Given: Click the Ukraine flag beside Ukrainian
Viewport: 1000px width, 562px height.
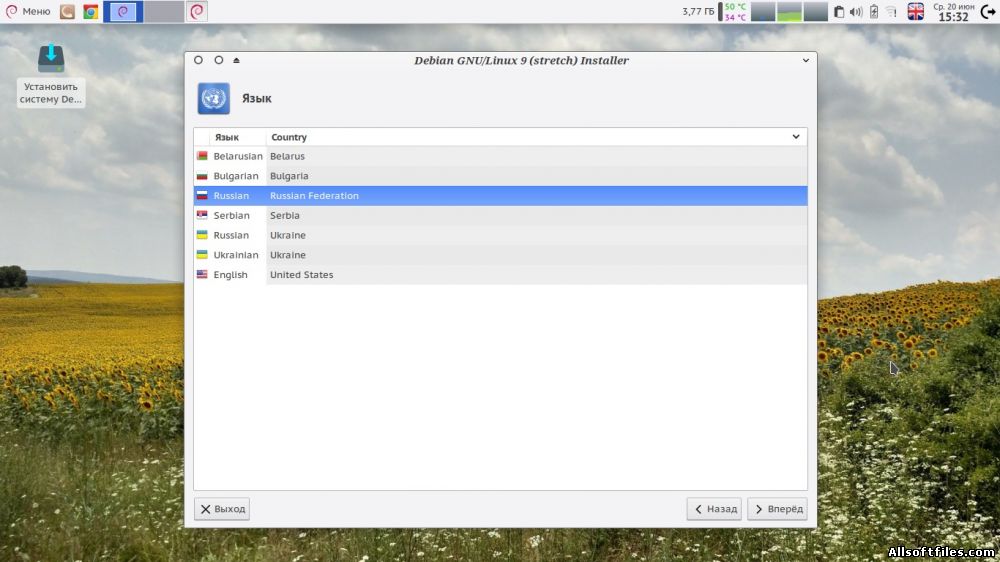Looking at the screenshot, I should click(x=202, y=255).
